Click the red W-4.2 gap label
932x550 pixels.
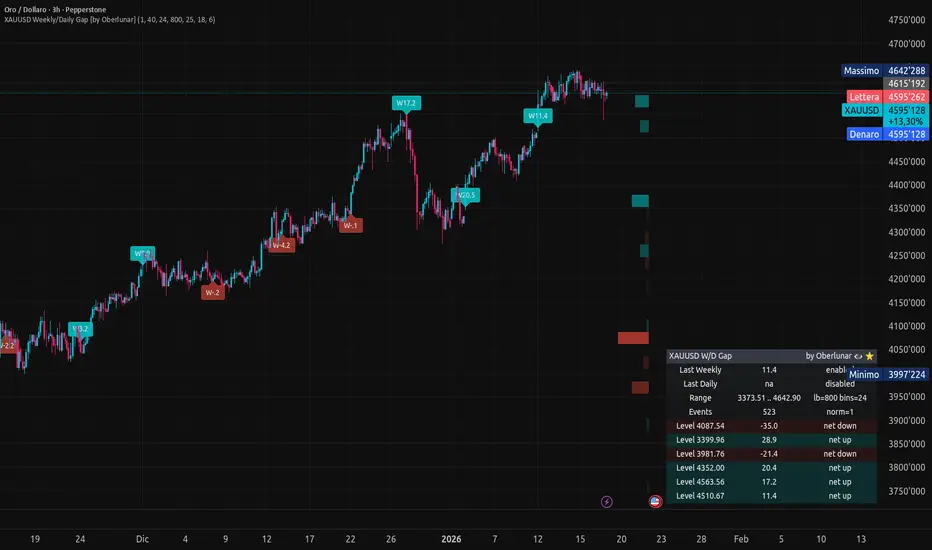[281, 246]
